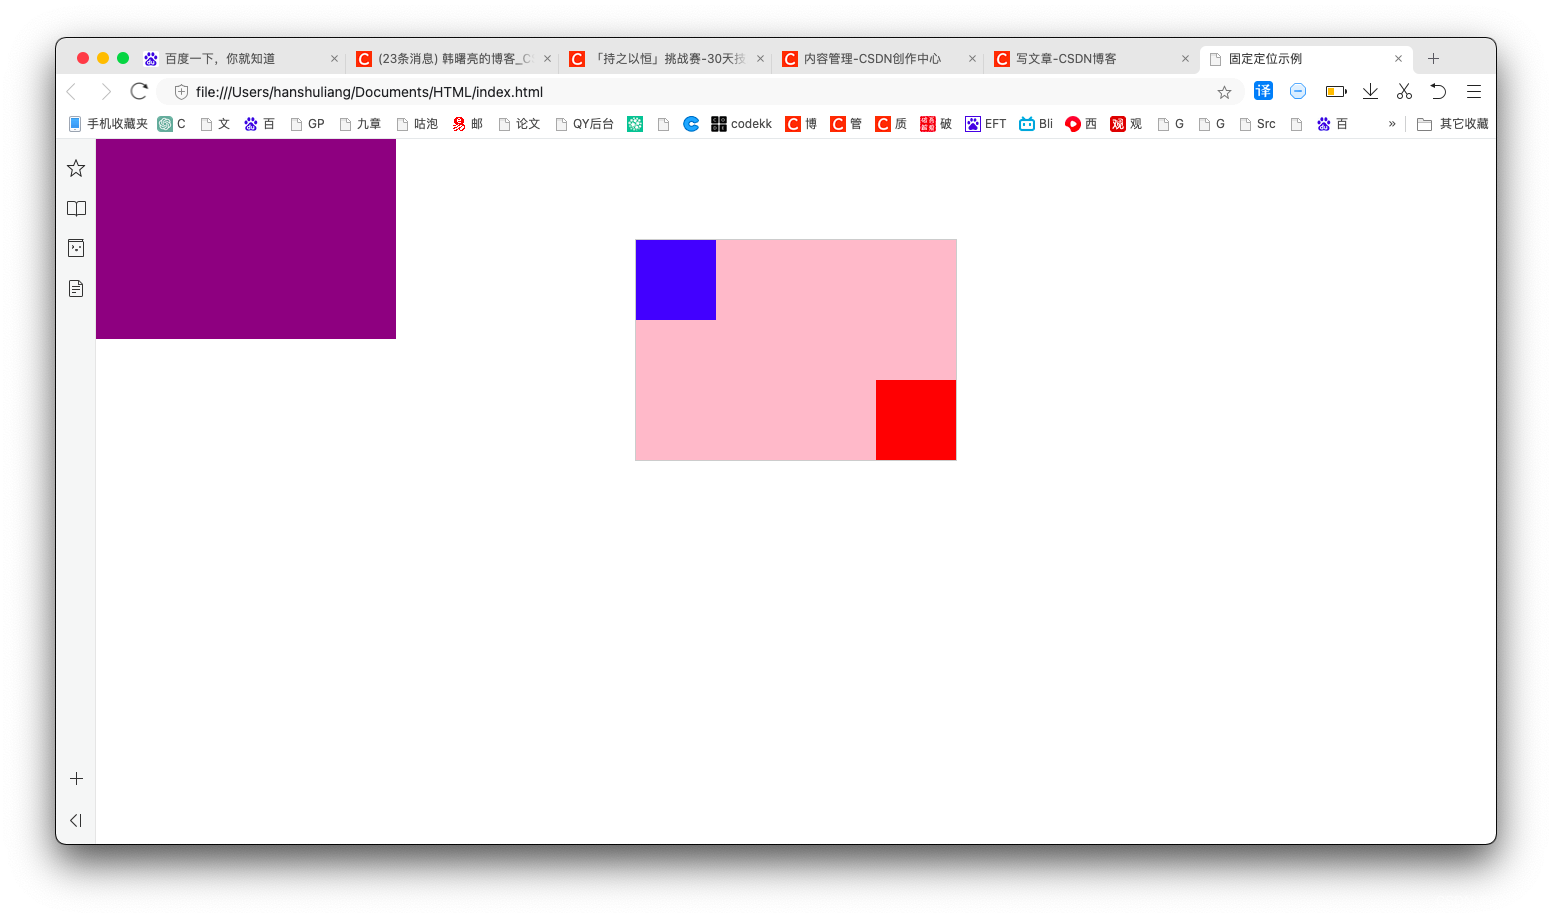This screenshot has width=1552, height=918.
Task: Open favorites via the star sidebar icon
Action: click(76, 168)
